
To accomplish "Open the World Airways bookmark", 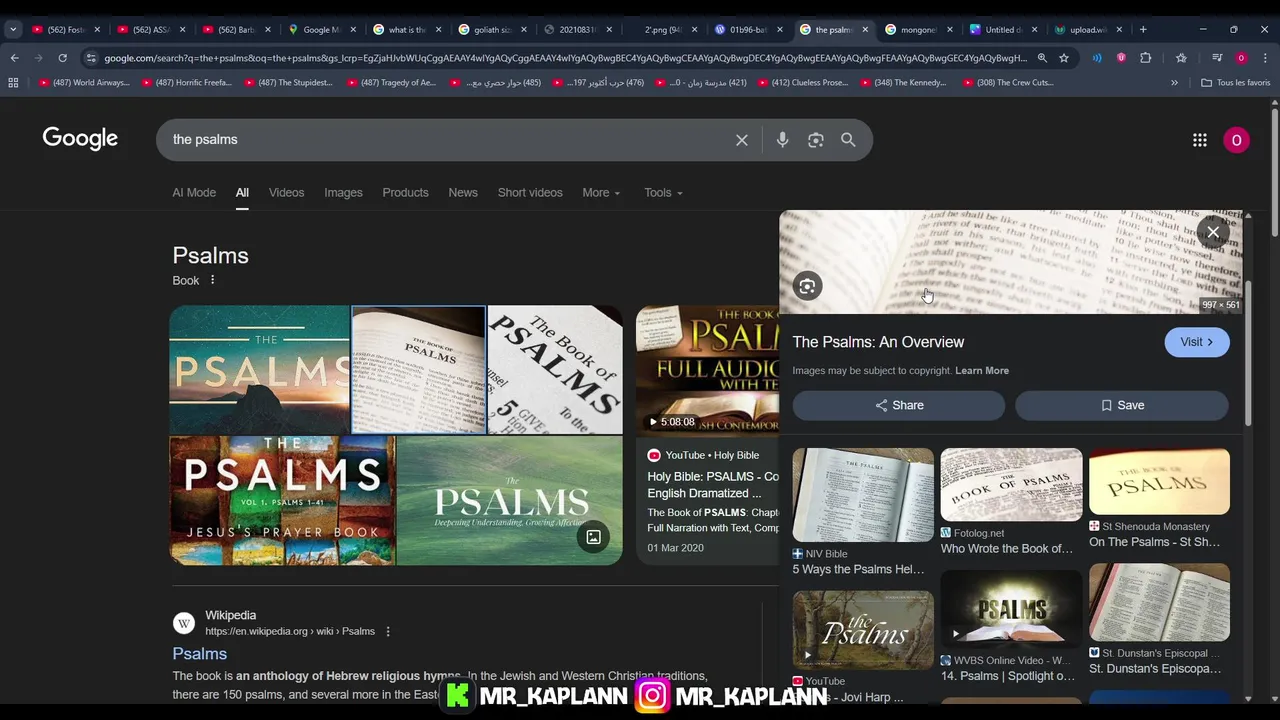I will (x=84, y=82).
